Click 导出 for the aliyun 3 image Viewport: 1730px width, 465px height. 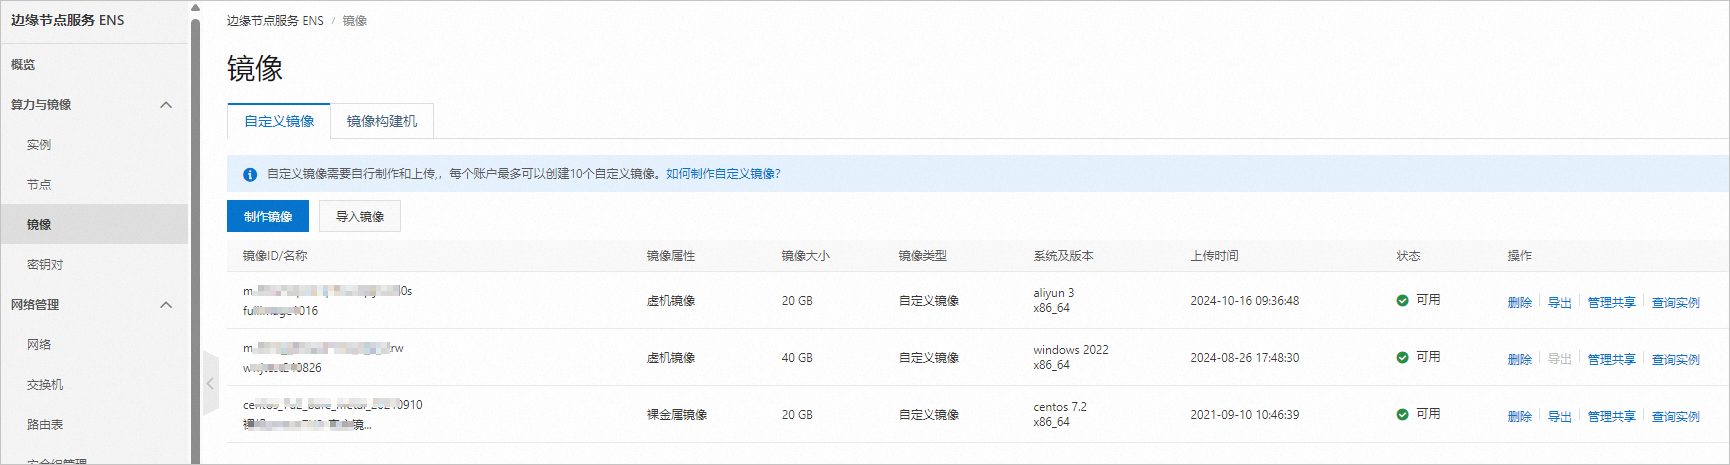(1560, 302)
